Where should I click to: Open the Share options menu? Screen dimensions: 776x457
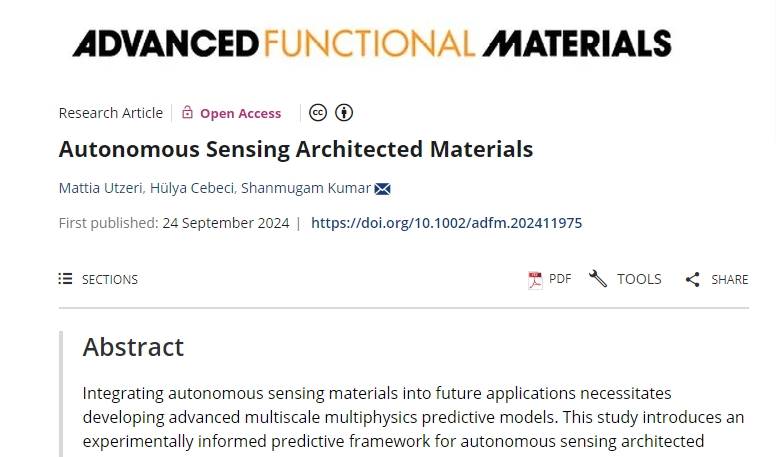point(729,280)
